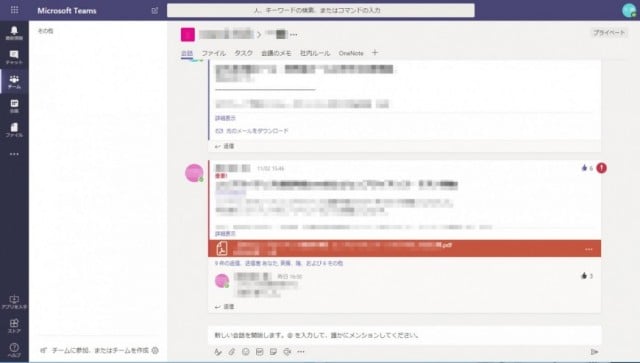Click the pink team avatar square

tap(188, 35)
